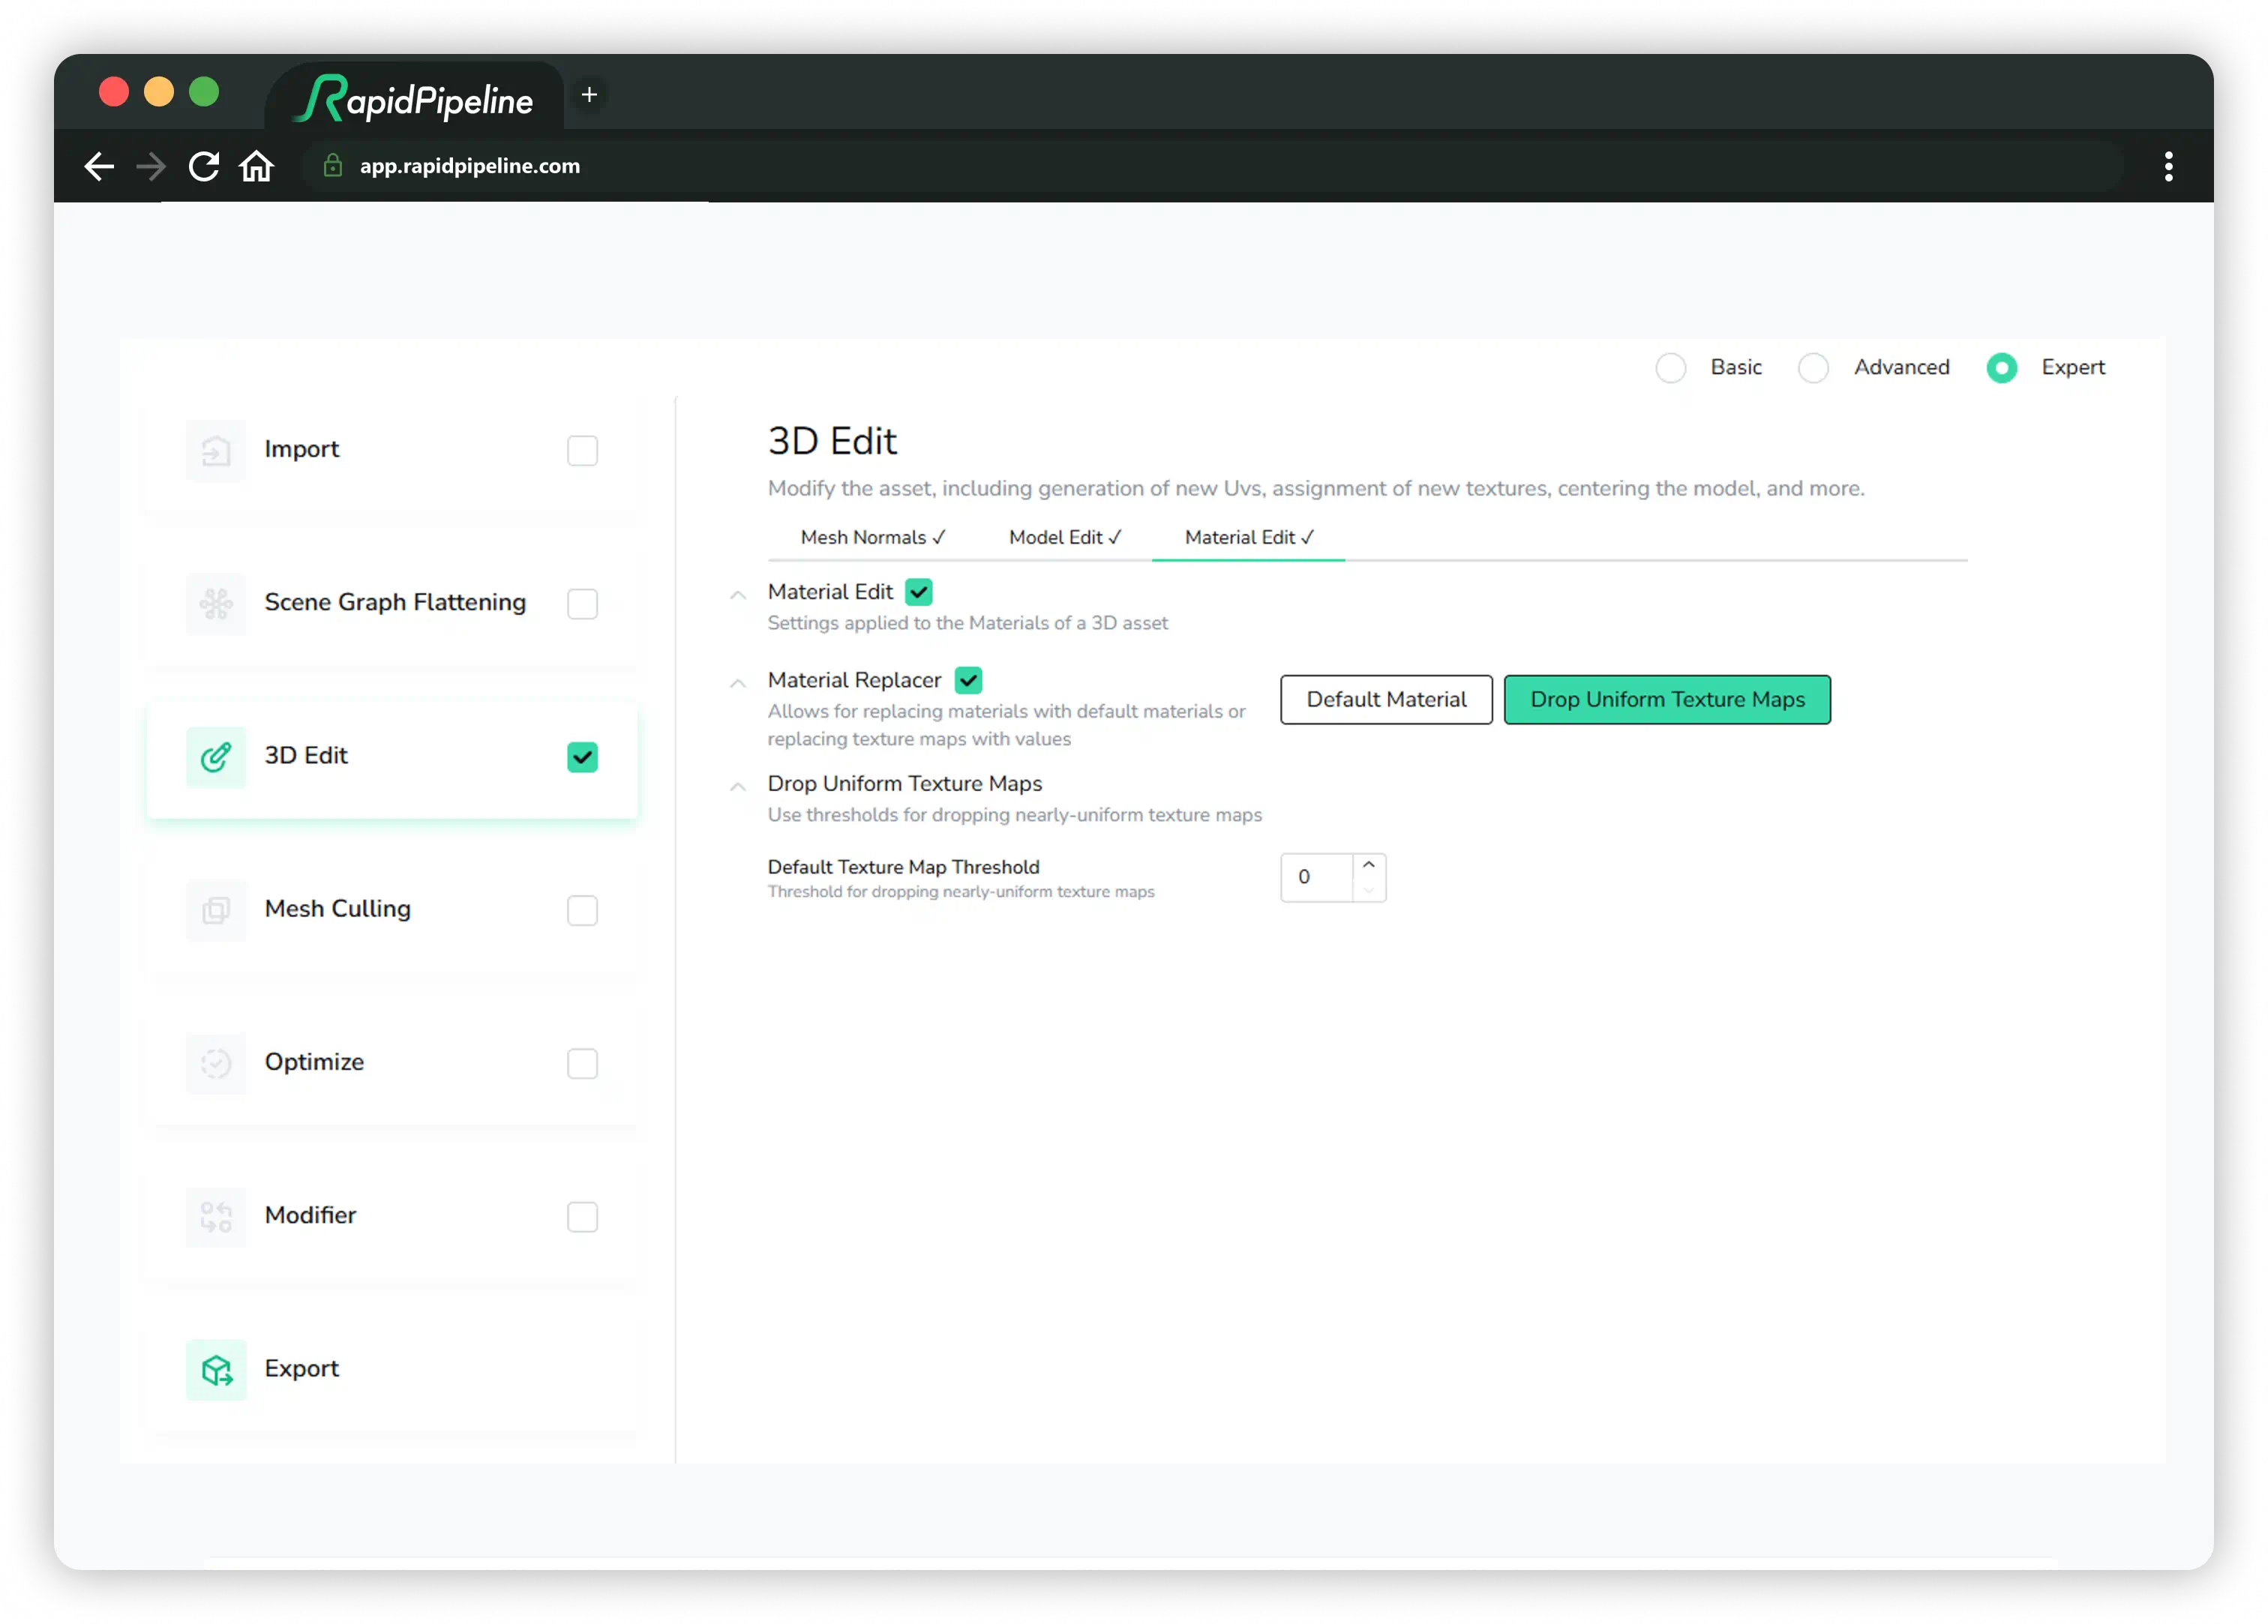The width and height of the screenshot is (2268, 1624).
Task: Click the yellow minimize window button
Action: 159,92
